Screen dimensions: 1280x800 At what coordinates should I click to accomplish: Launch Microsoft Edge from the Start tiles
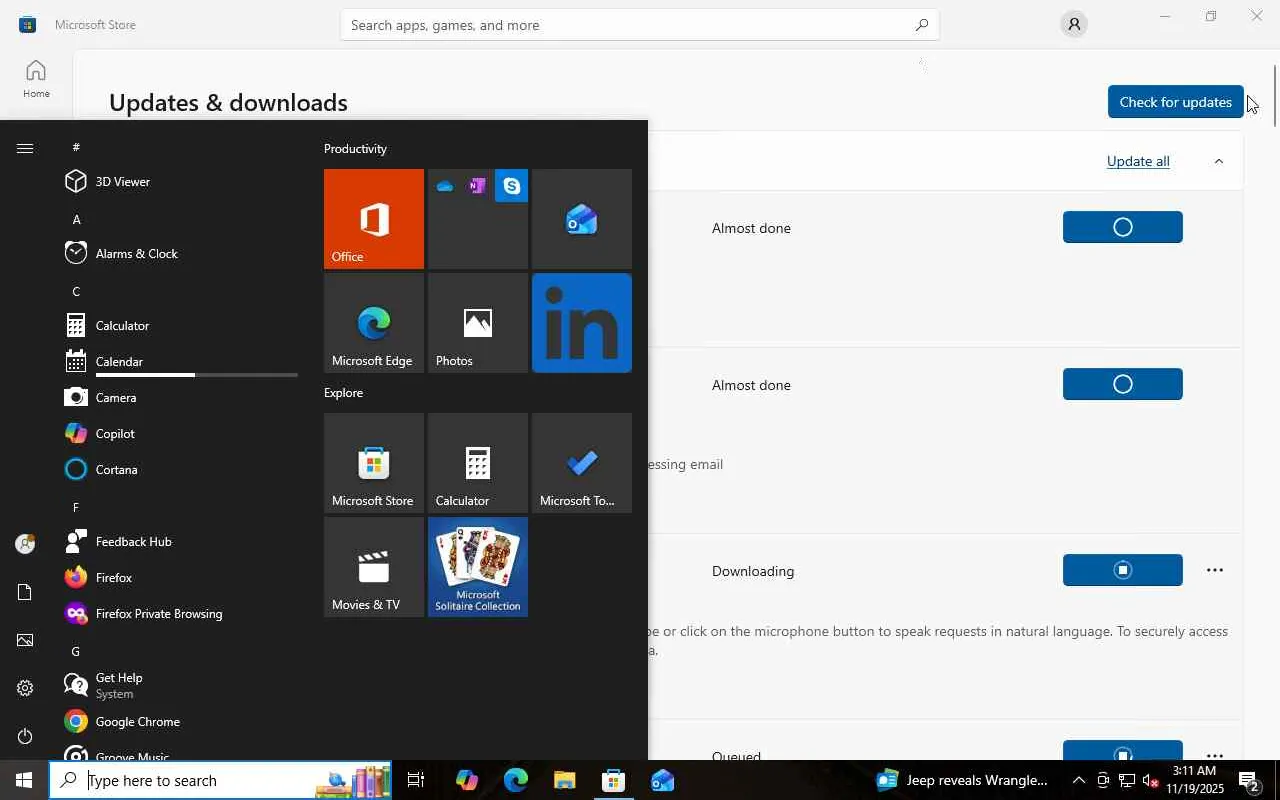374,323
